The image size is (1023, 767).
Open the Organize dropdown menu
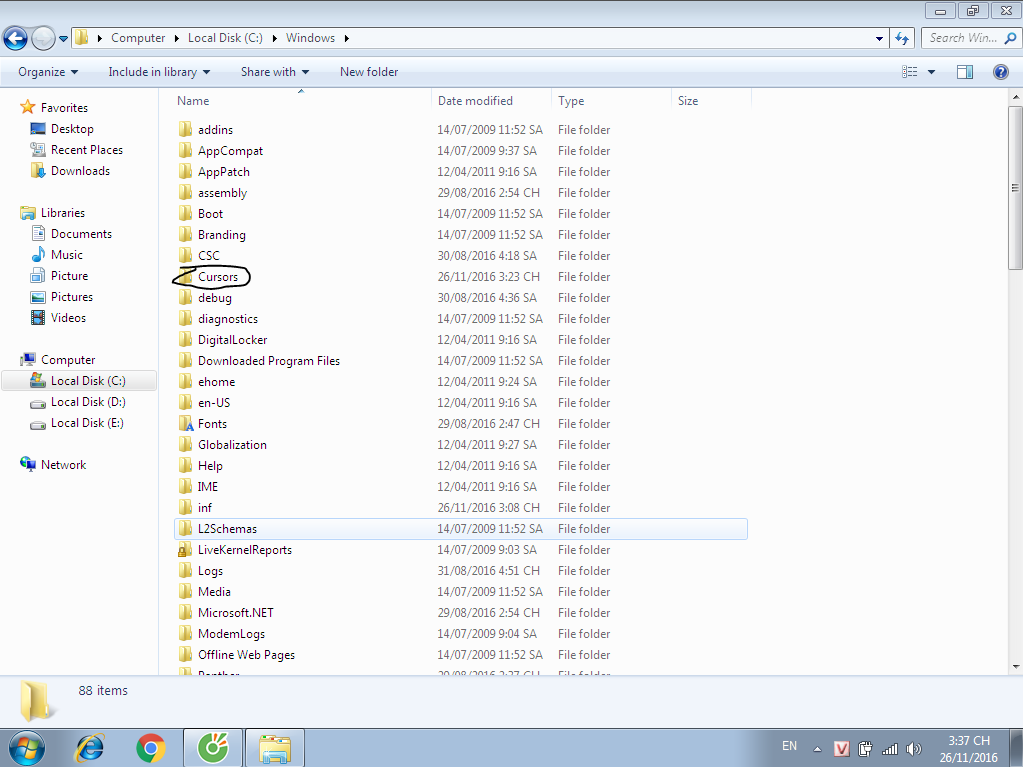[x=47, y=72]
